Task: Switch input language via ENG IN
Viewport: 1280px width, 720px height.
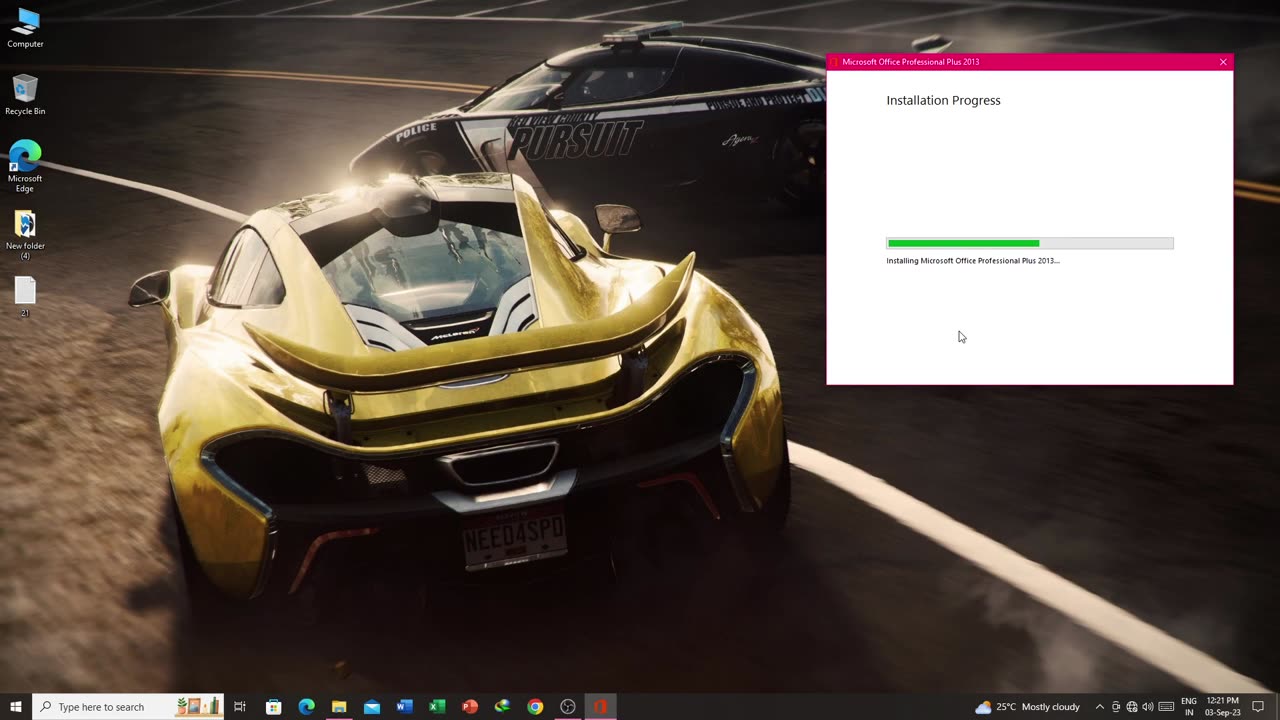Action: pos(1189,707)
